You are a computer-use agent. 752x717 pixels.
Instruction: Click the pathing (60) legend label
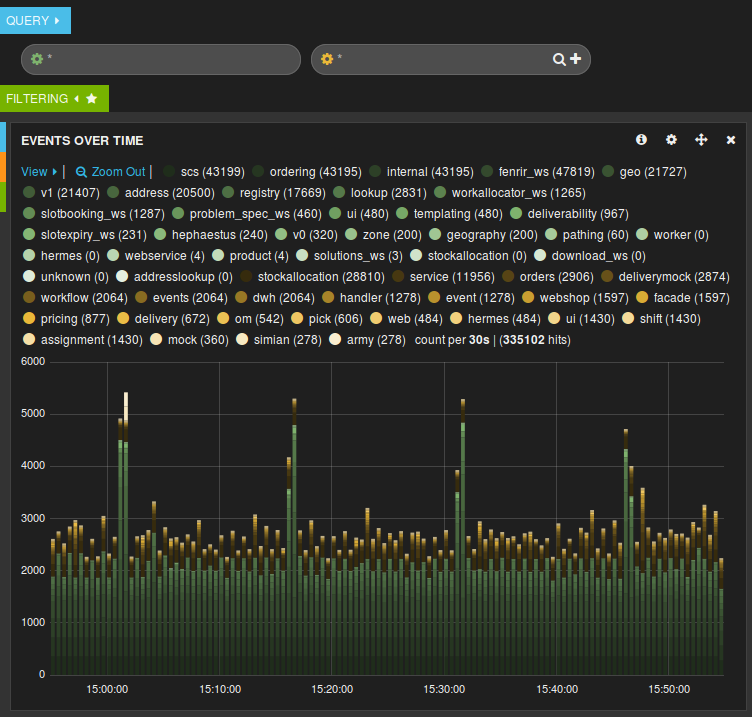pyautogui.click(x=596, y=235)
